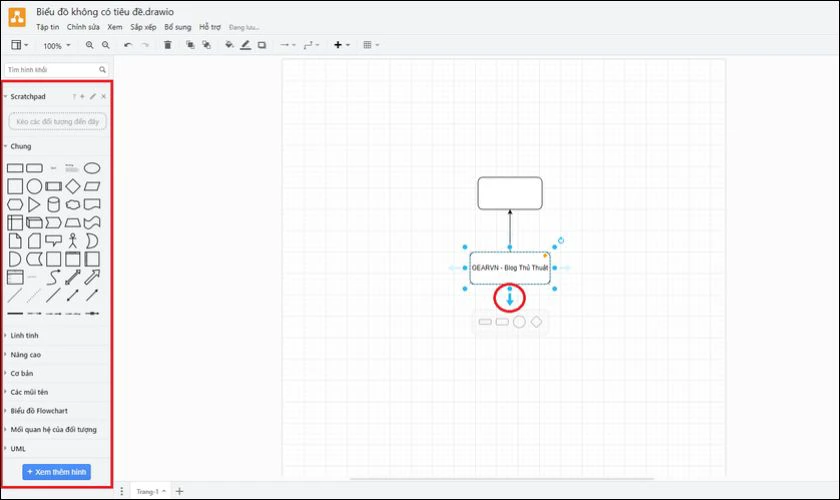Click the fill color bucket icon

[x=229, y=45]
